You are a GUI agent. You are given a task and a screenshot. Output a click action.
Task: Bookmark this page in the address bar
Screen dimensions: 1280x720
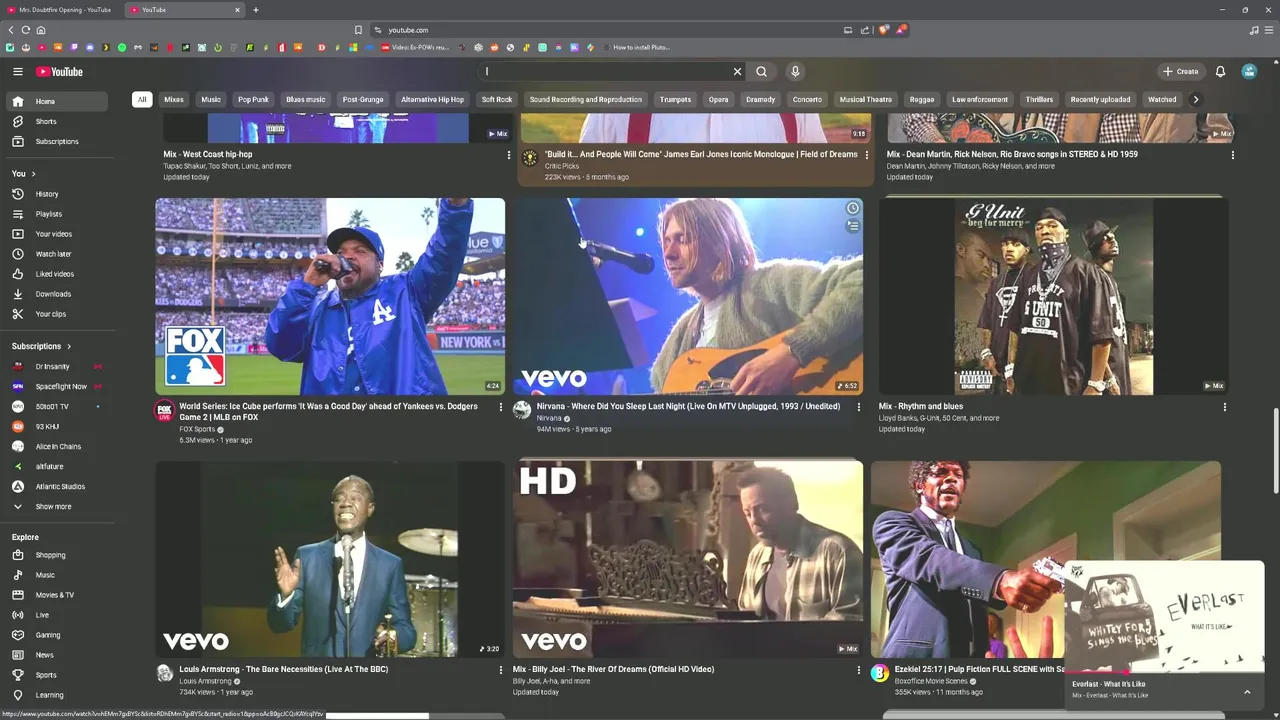coord(358,30)
